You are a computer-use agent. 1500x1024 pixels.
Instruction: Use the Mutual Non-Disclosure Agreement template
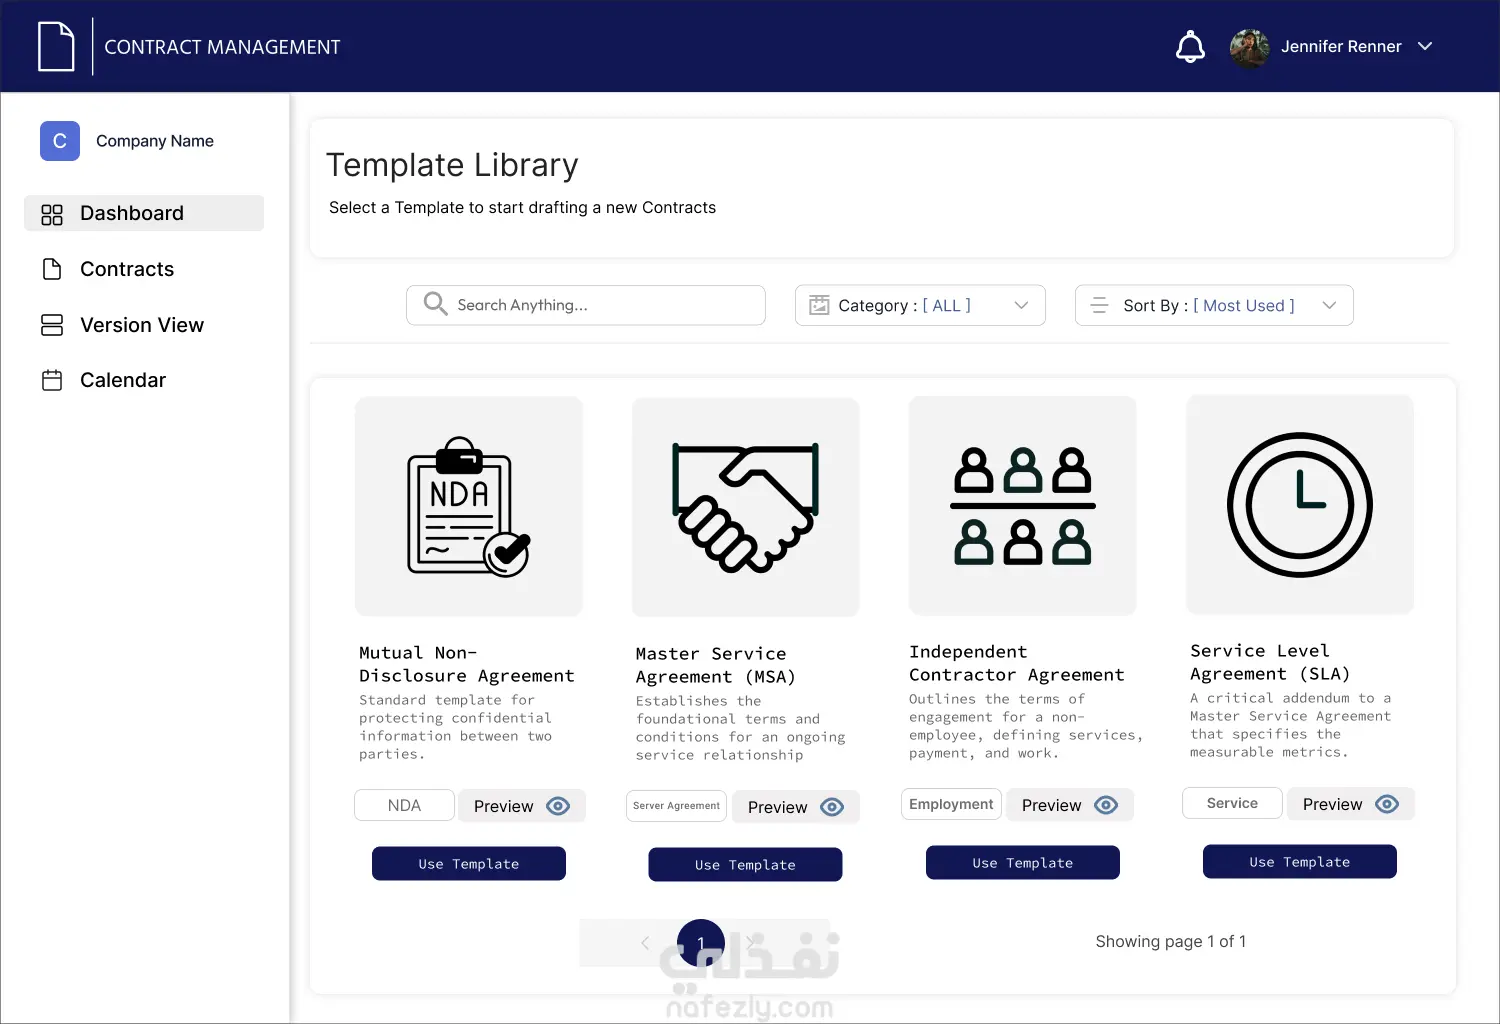[x=468, y=864]
